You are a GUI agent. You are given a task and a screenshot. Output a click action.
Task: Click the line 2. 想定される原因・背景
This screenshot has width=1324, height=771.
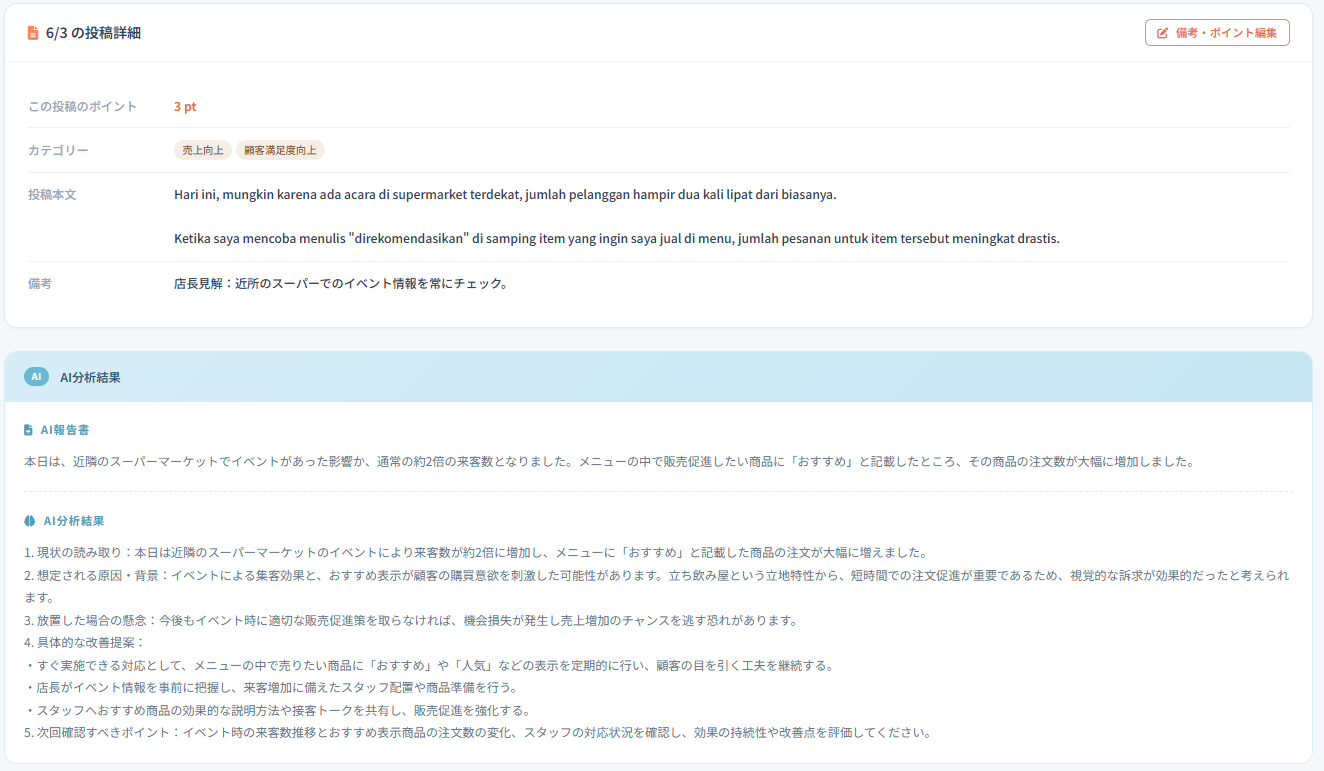[x=657, y=586]
